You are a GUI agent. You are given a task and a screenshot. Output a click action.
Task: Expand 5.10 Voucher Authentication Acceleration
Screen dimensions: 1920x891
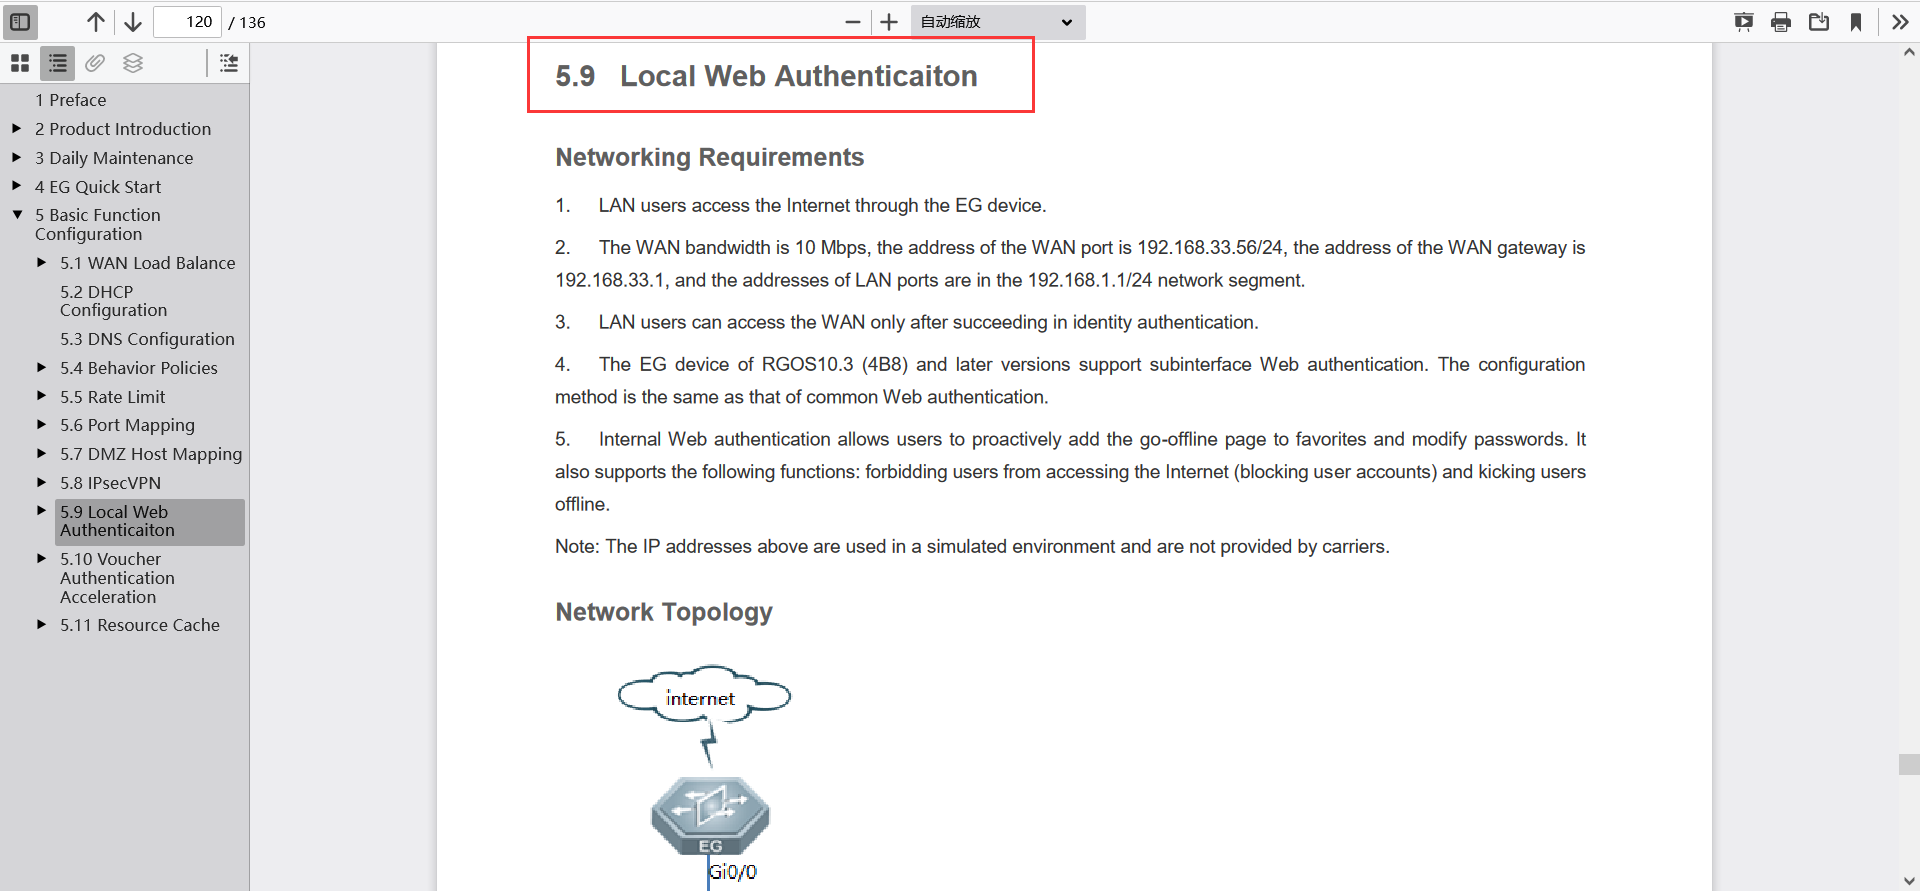(41, 558)
